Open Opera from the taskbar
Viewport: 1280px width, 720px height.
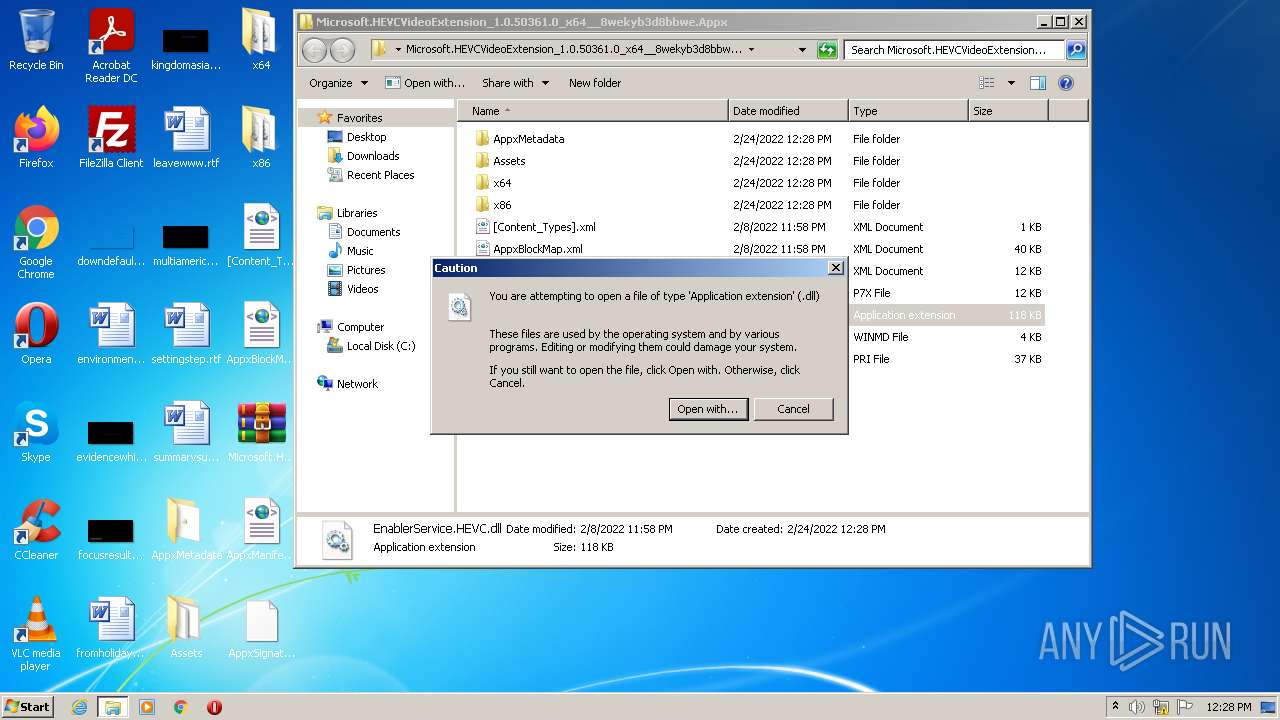click(x=214, y=707)
